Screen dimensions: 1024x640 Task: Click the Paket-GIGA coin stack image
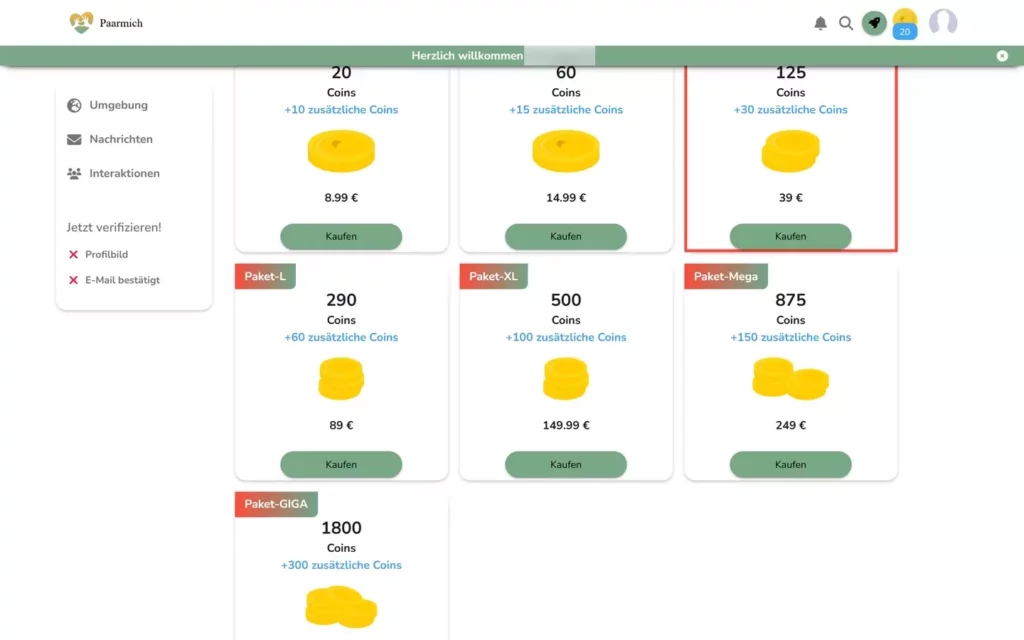(x=341, y=607)
